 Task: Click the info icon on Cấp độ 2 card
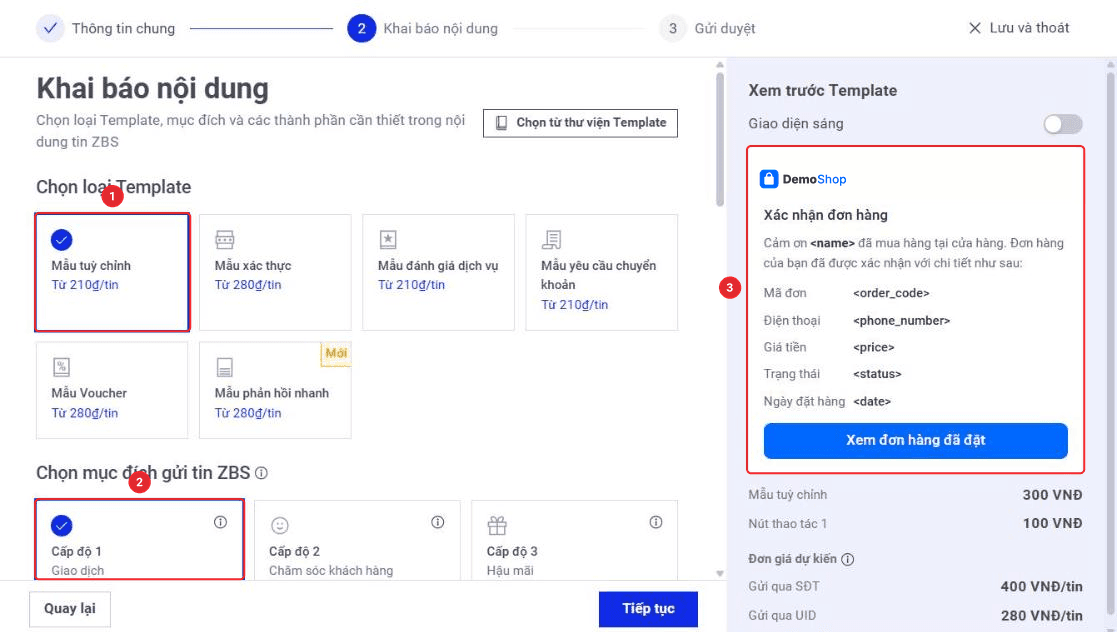pos(437,522)
